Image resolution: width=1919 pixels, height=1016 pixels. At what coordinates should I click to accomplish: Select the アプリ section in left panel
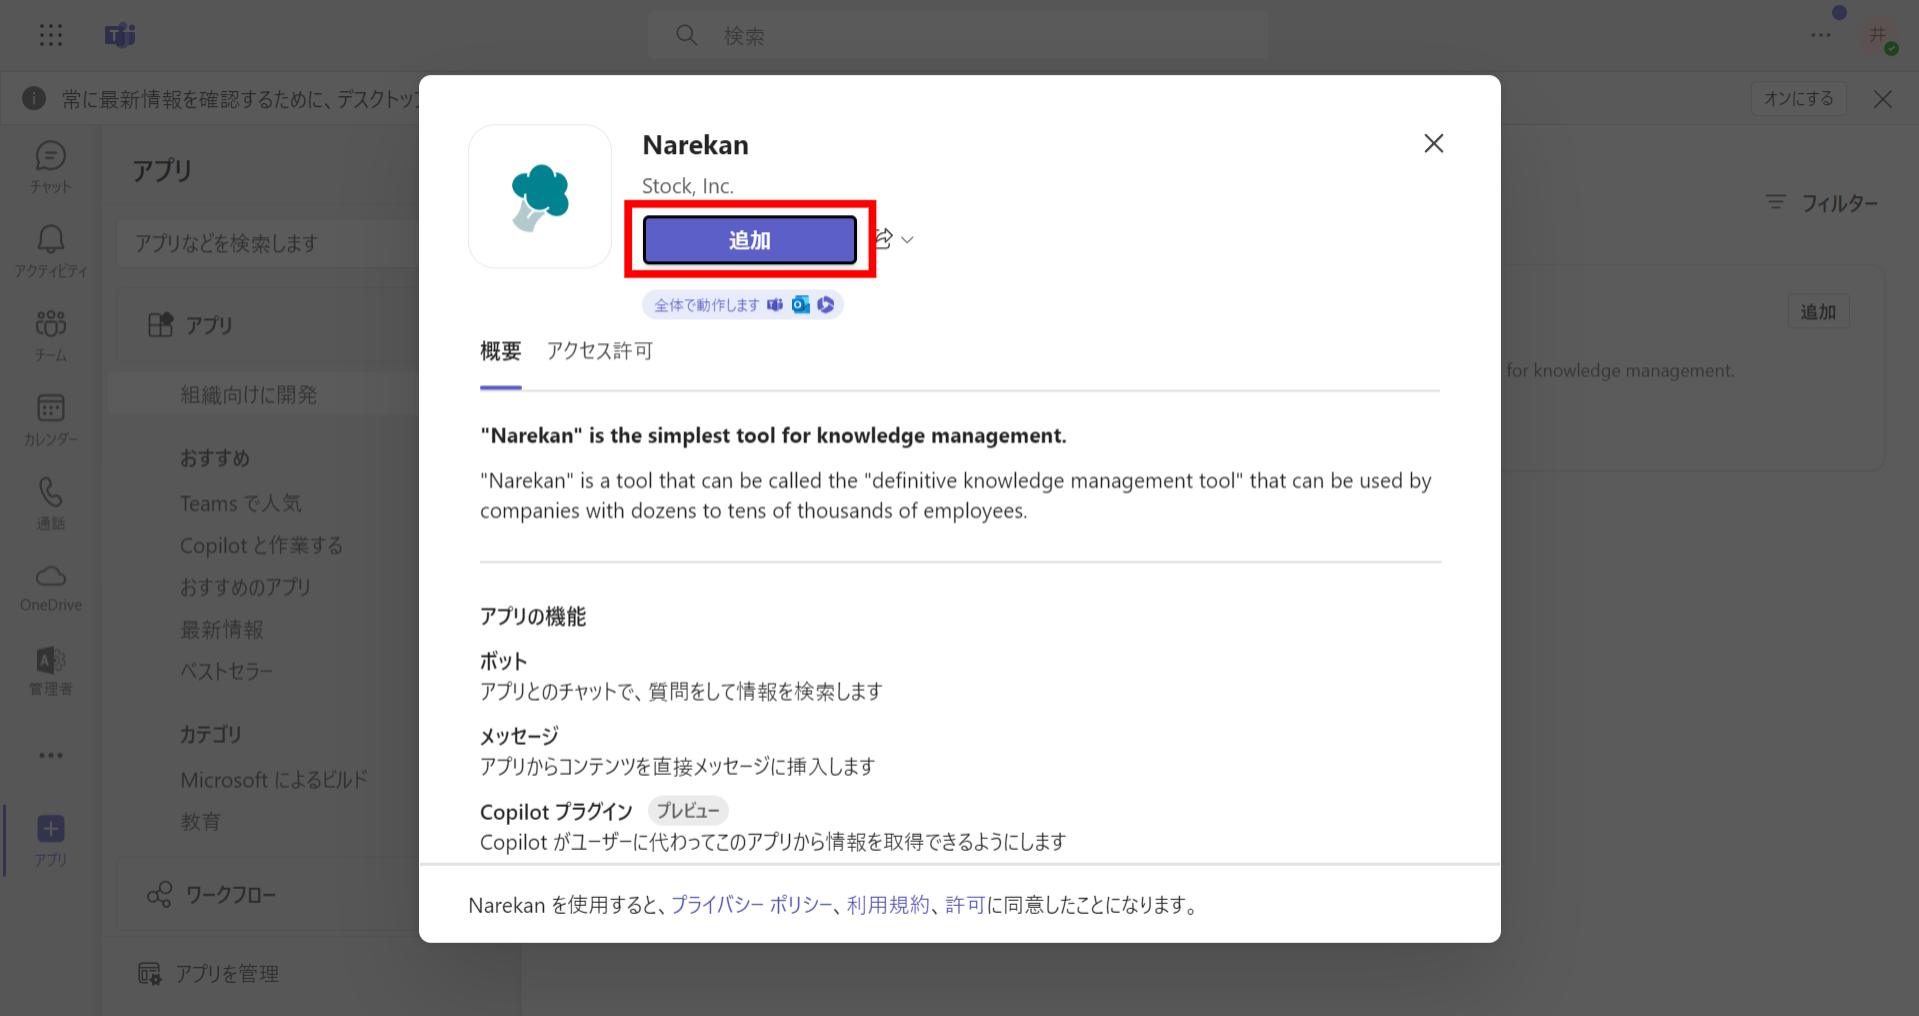pos(270,325)
